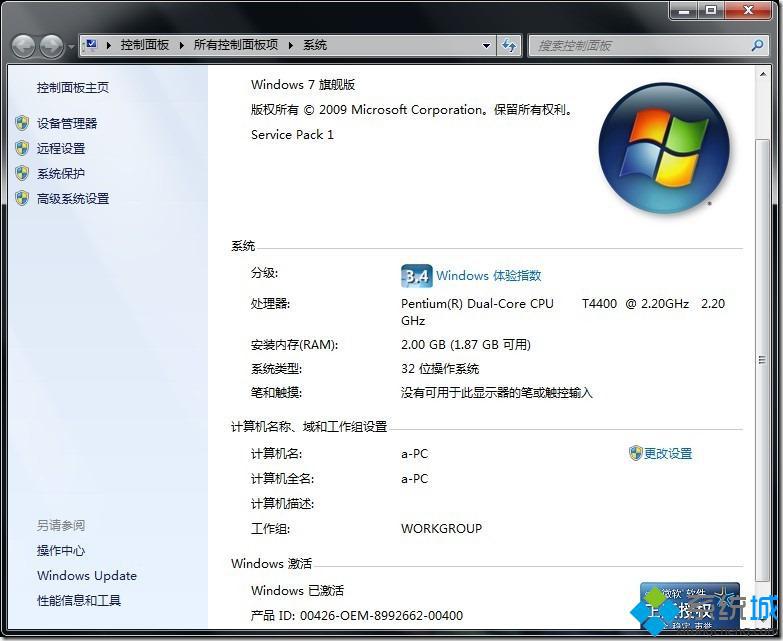Click the 3.4 experience index rating badge
Screen dimensions: 783x641
click(415, 276)
